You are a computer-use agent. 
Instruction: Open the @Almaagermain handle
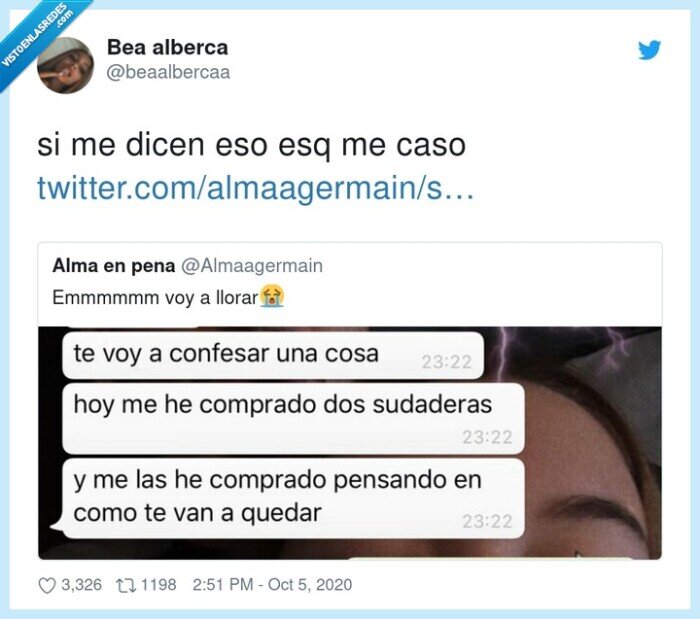click(x=252, y=266)
